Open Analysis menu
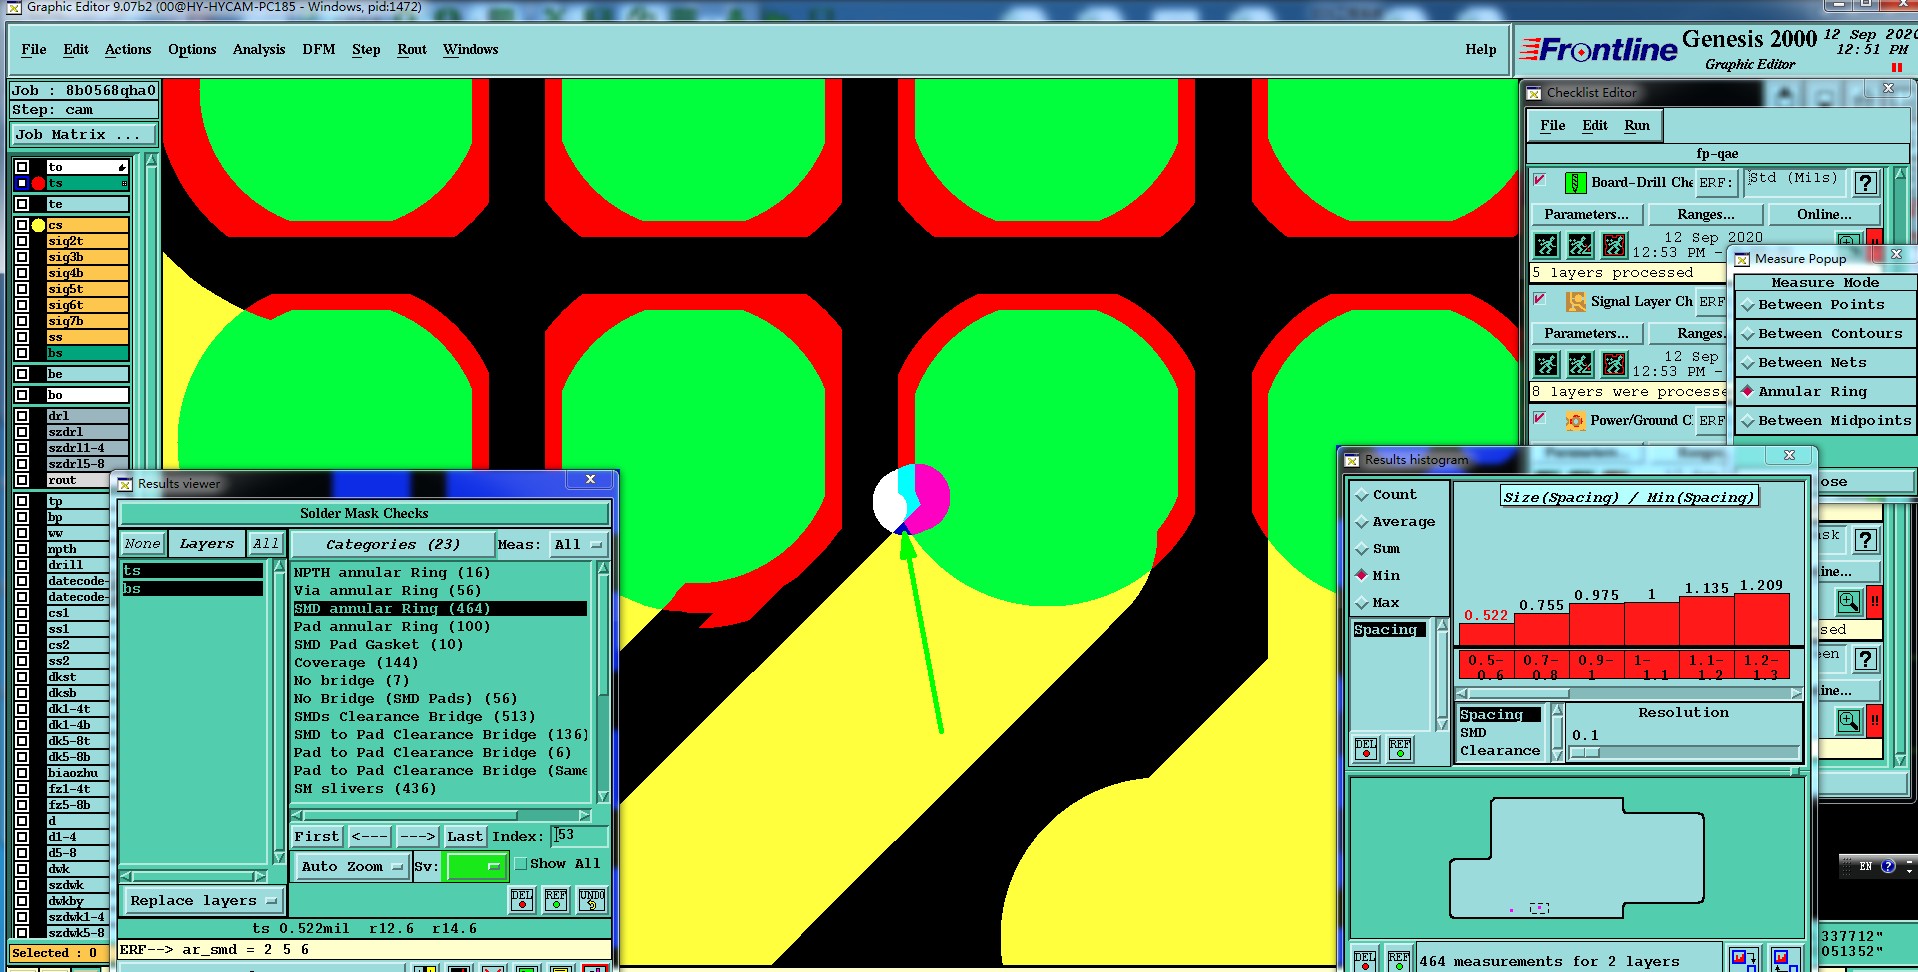 259,50
